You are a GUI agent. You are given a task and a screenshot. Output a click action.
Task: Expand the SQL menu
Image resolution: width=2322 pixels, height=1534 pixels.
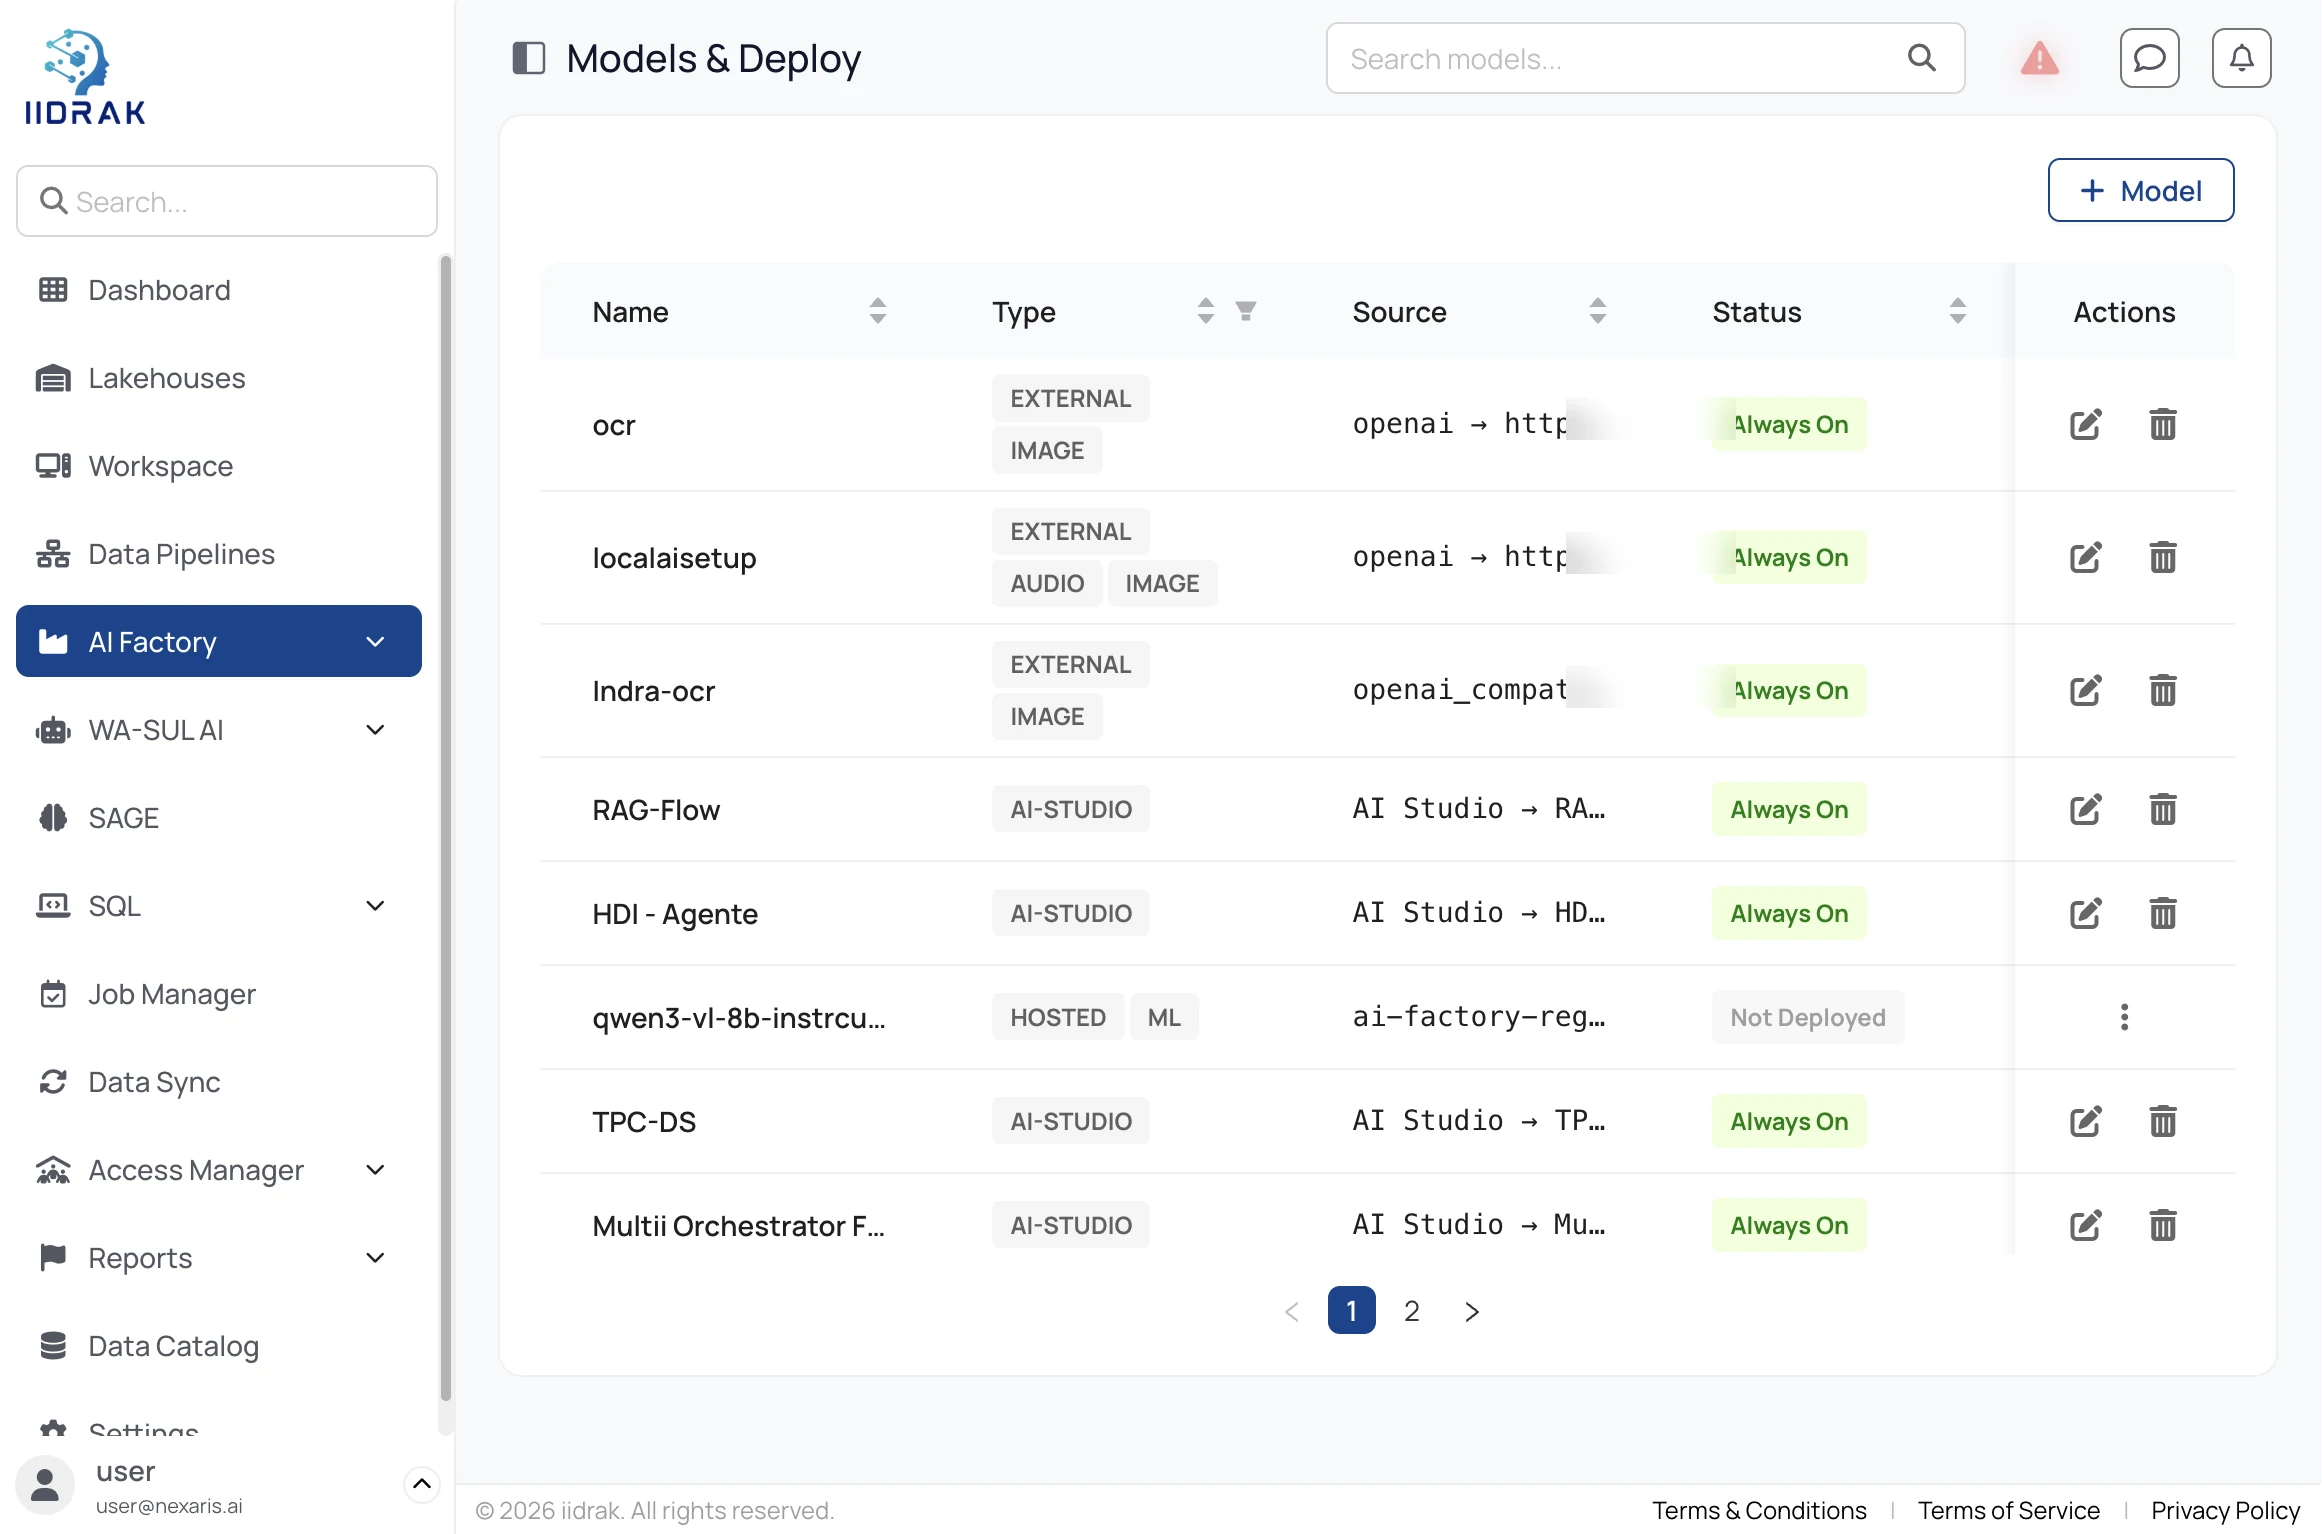[375, 905]
